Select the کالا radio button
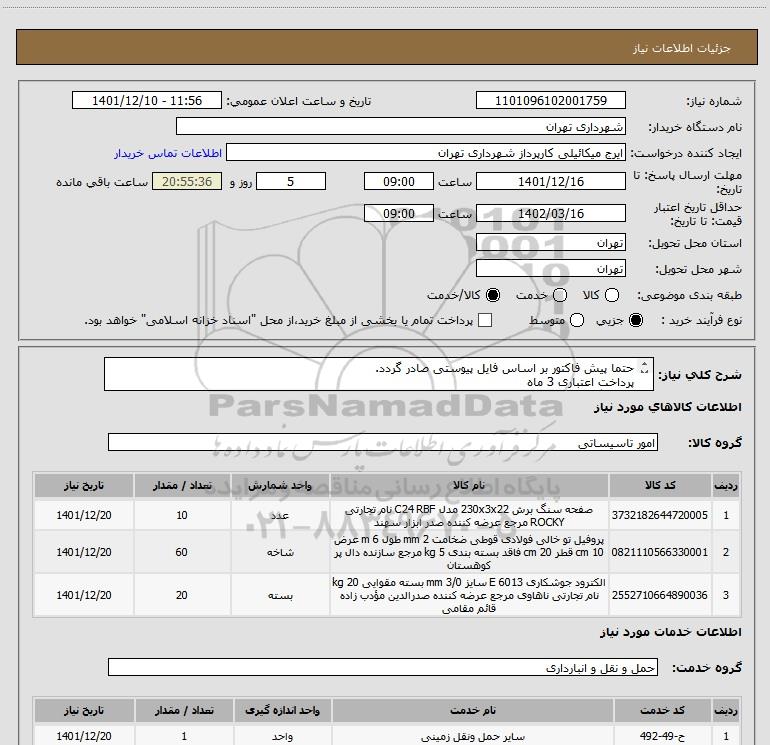 (611, 295)
